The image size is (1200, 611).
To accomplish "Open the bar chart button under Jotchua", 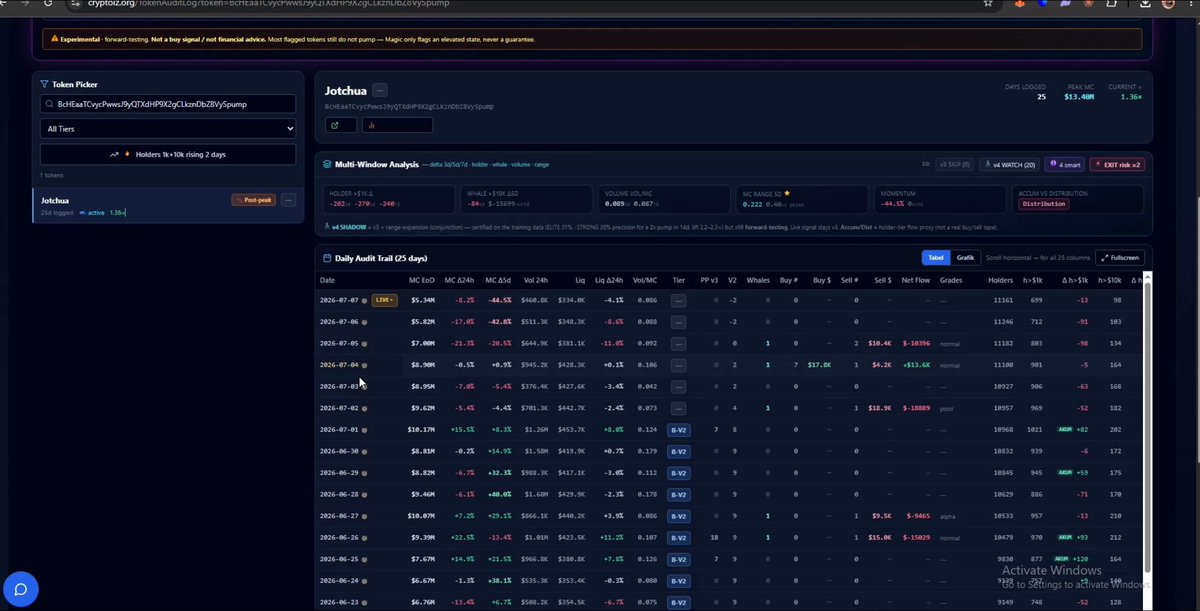I will tap(397, 125).
